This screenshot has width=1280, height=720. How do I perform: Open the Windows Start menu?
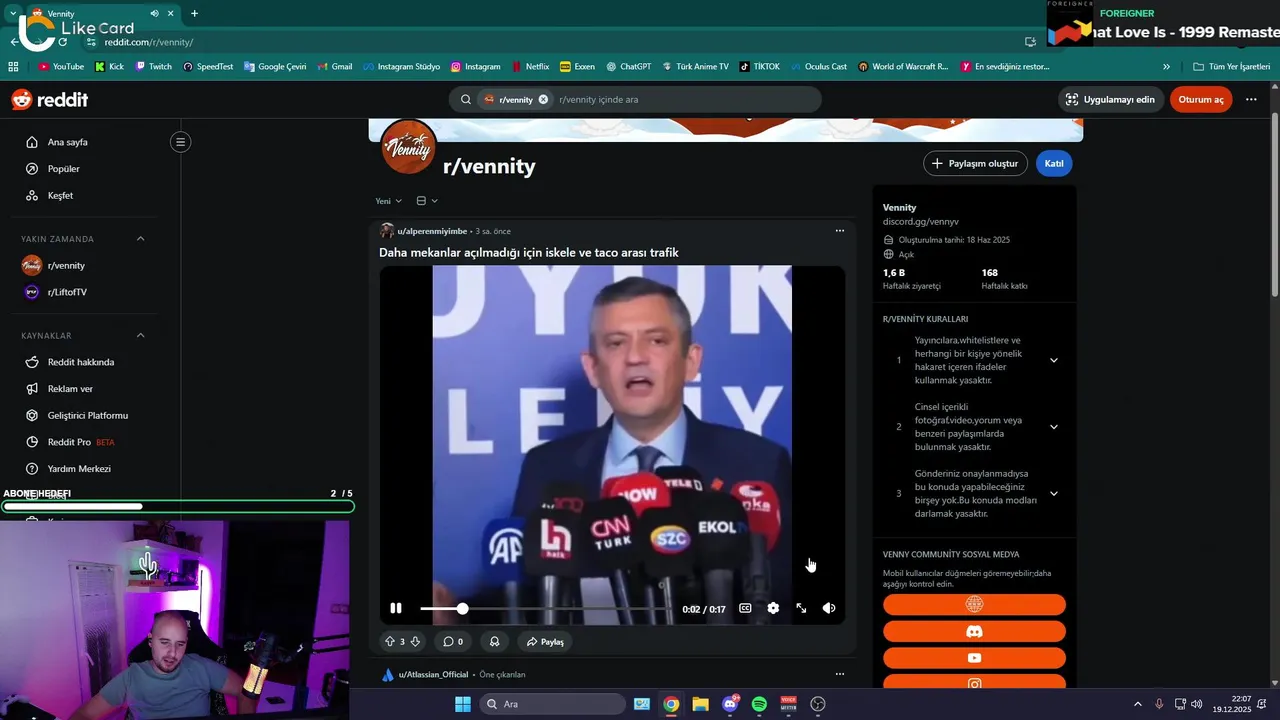coord(463,704)
